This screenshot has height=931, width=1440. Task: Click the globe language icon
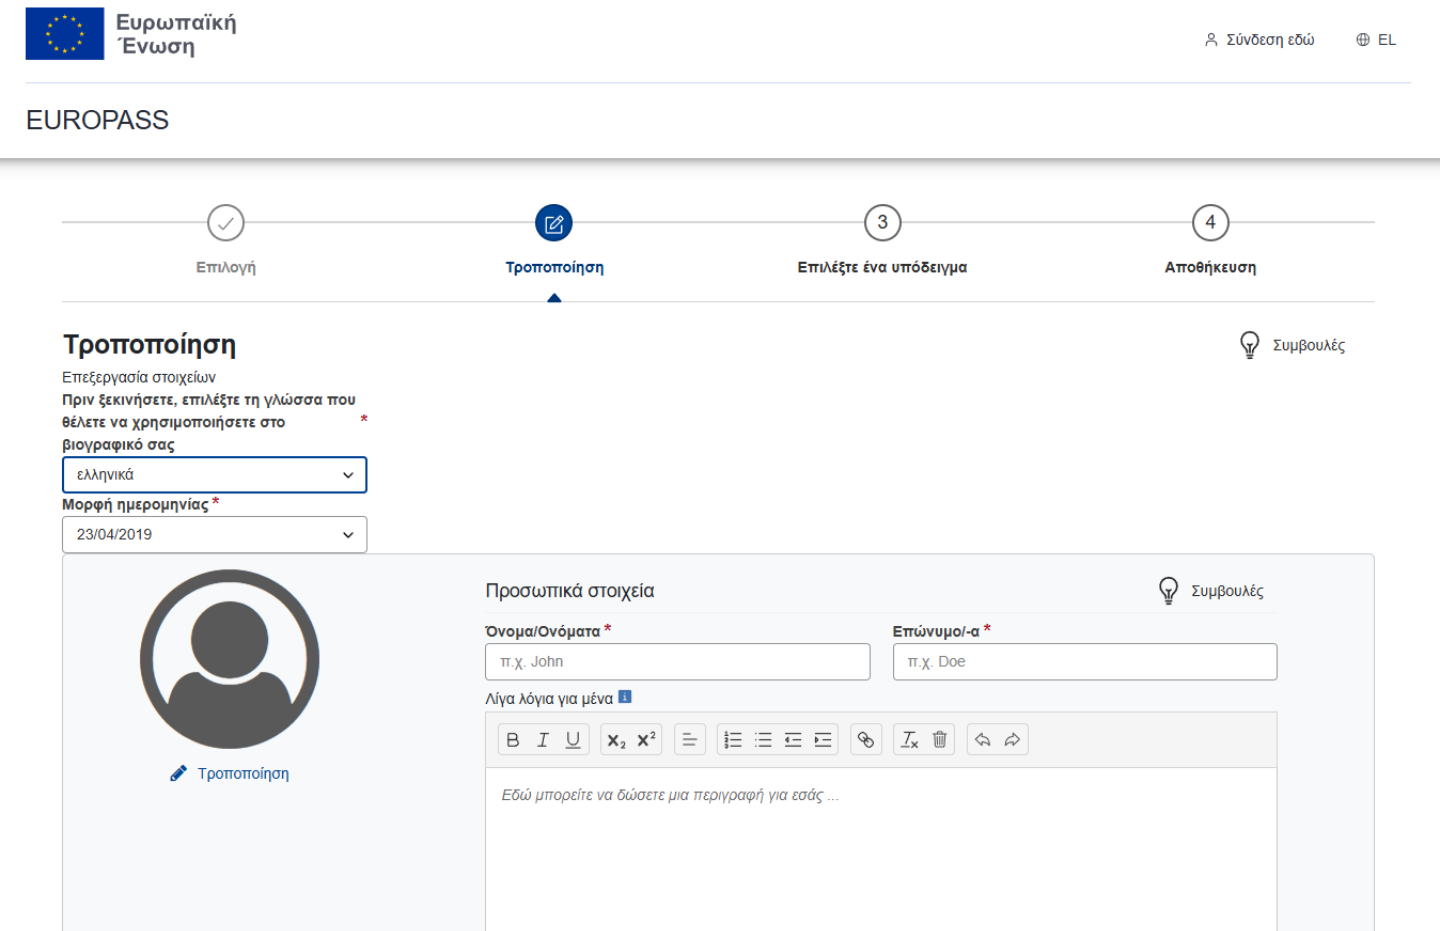point(1363,40)
